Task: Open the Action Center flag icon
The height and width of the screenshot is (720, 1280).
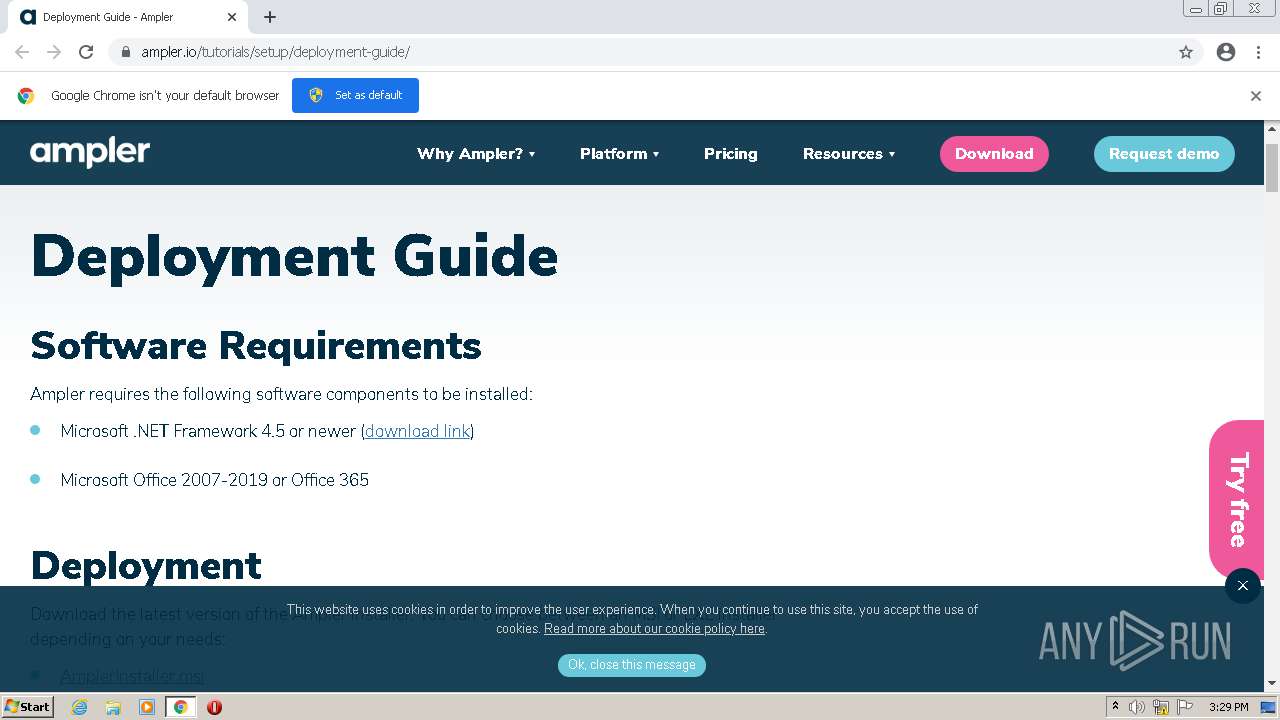Action: [x=1185, y=707]
